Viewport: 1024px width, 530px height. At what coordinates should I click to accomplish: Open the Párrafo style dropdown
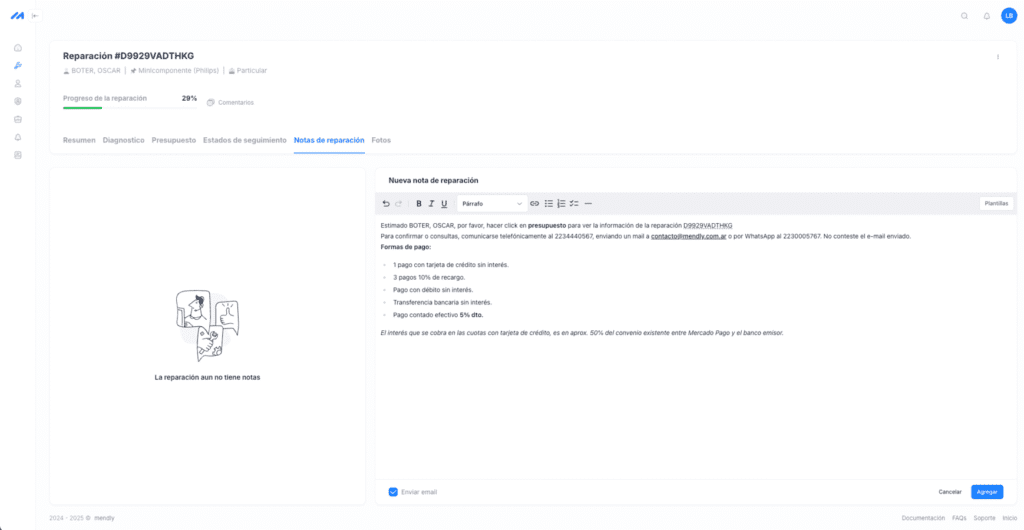click(x=492, y=203)
